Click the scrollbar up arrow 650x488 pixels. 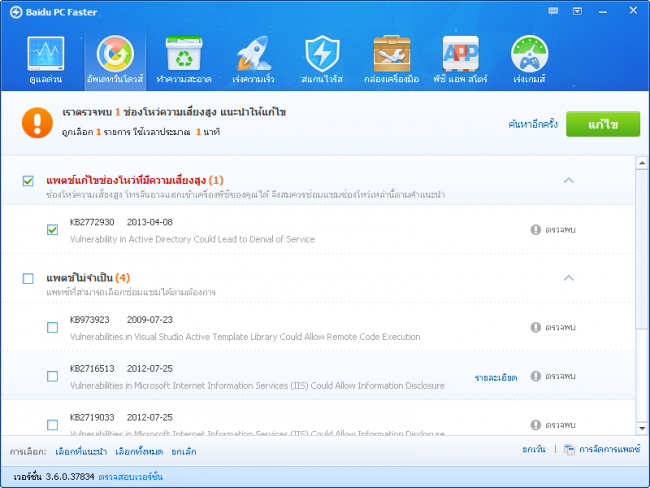(x=642, y=163)
